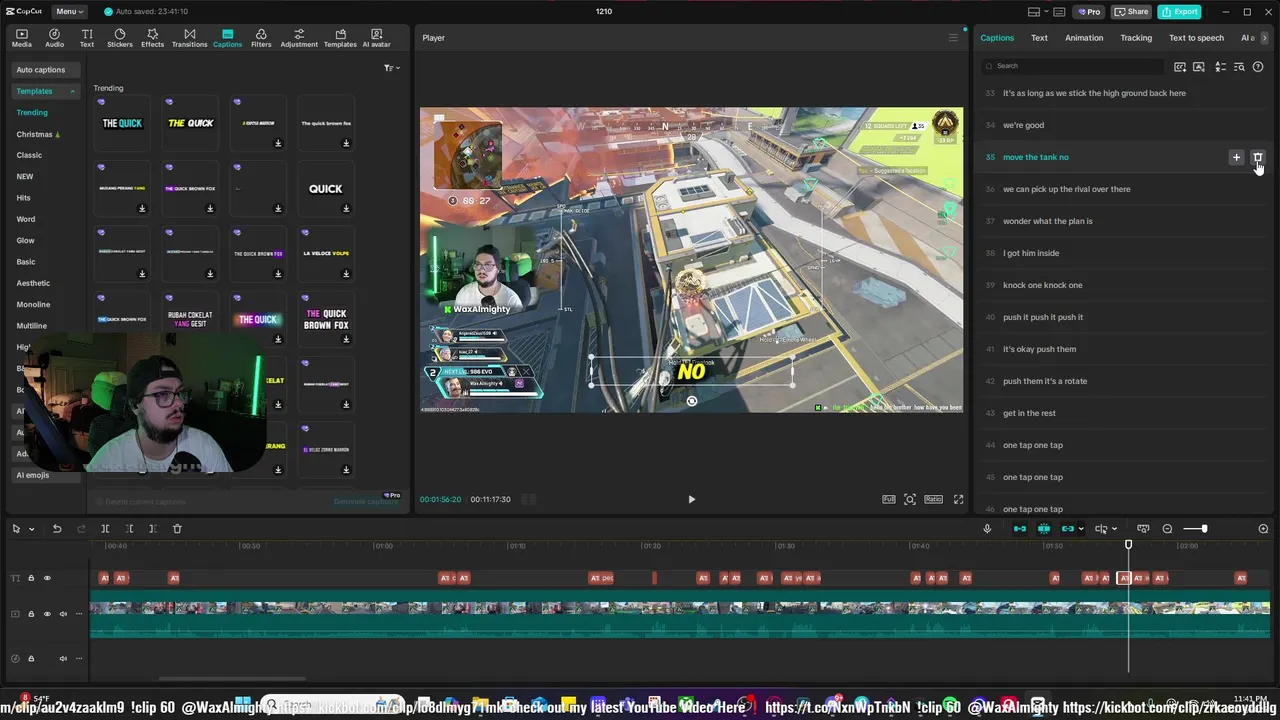The height and width of the screenshot is (720, 1280).
Task: Toggle main track magnet icon
Action: 1020,529
